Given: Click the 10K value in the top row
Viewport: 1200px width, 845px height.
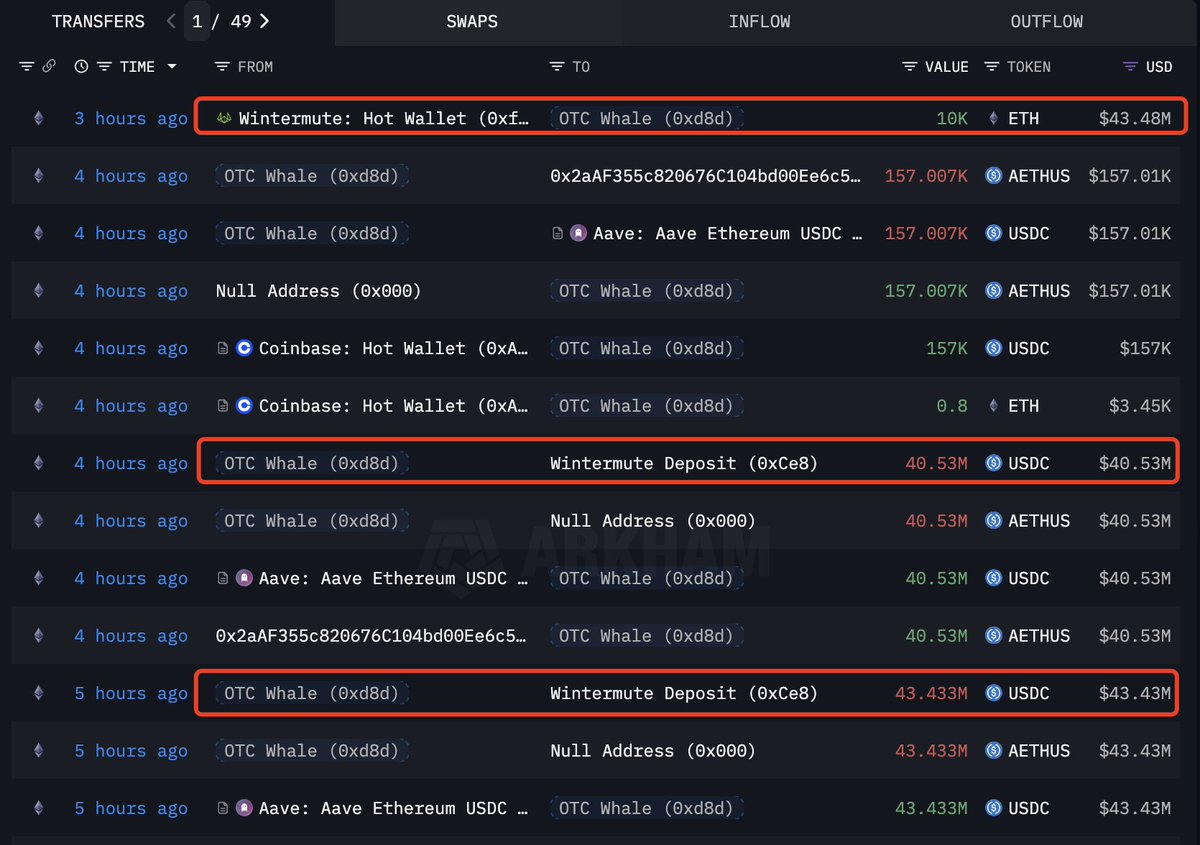Looking at the screenshot, I should click(952, 118).
